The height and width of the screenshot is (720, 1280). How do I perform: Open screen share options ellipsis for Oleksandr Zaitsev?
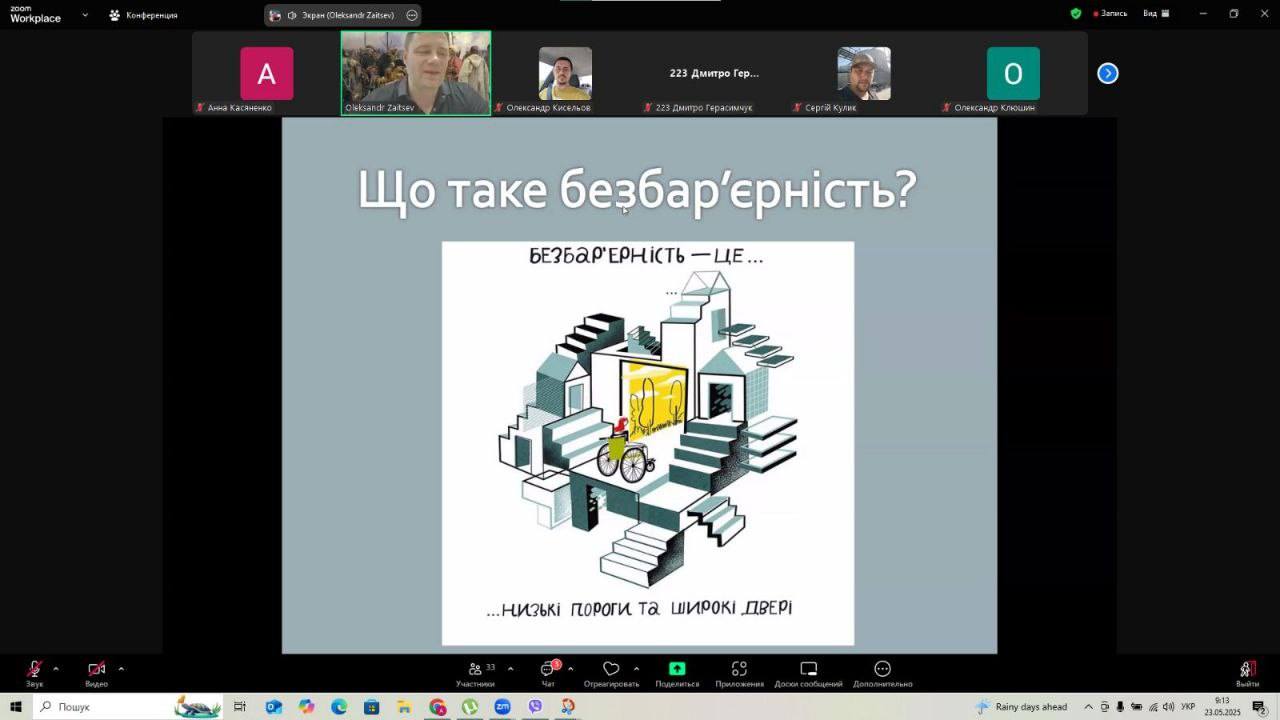pos(411,15)
